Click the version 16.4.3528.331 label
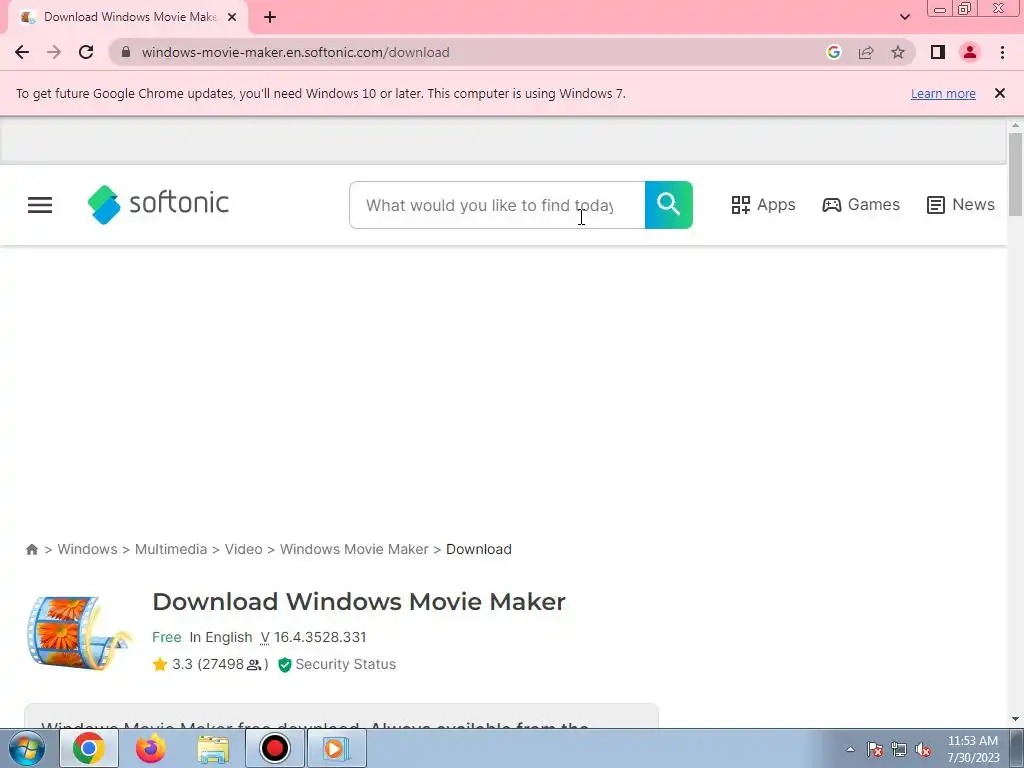This screenshot has height=768, width=1024. [x=313, y=637]
